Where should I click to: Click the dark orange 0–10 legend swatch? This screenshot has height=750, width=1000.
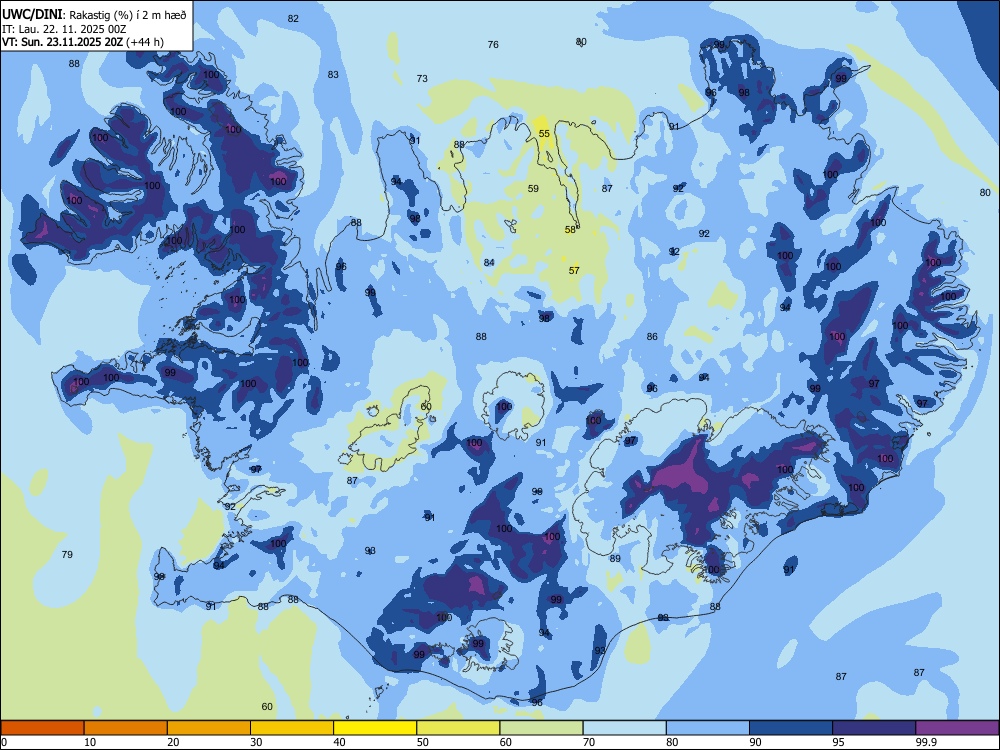click(x=42, y=728)
